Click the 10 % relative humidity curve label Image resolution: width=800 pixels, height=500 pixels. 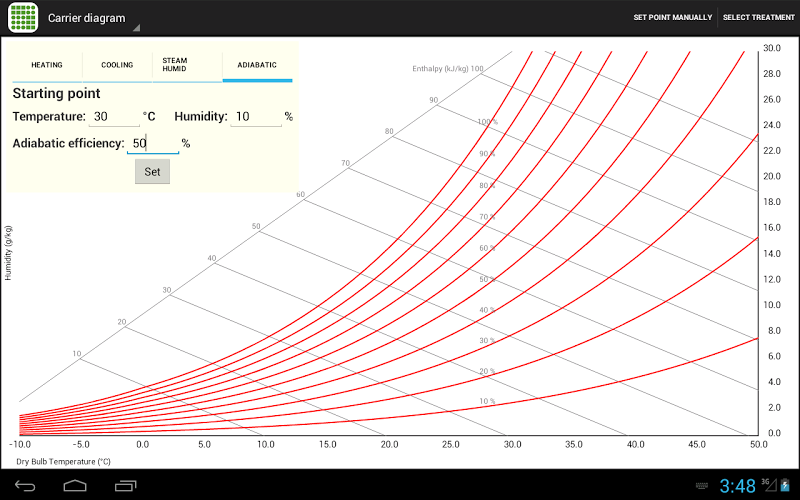pyautogui.click(x=487, y=402)
